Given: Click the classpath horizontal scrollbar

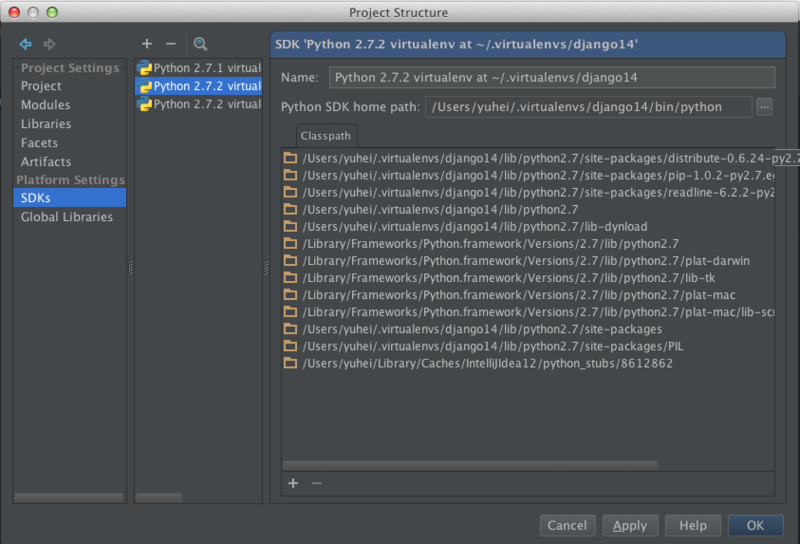Looking at the screenshot, I should click(x=470, y=465).
